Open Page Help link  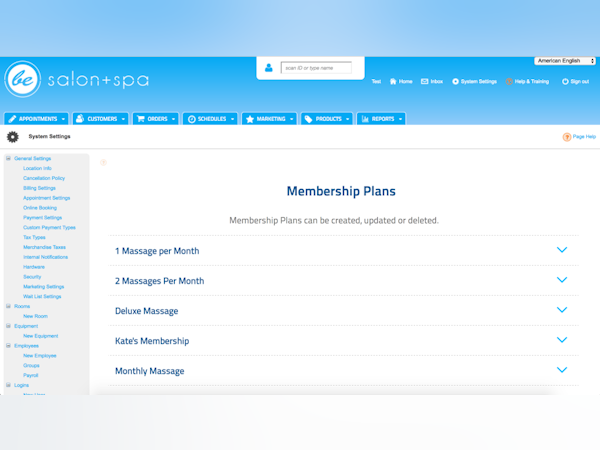click(x=584, y=137)
